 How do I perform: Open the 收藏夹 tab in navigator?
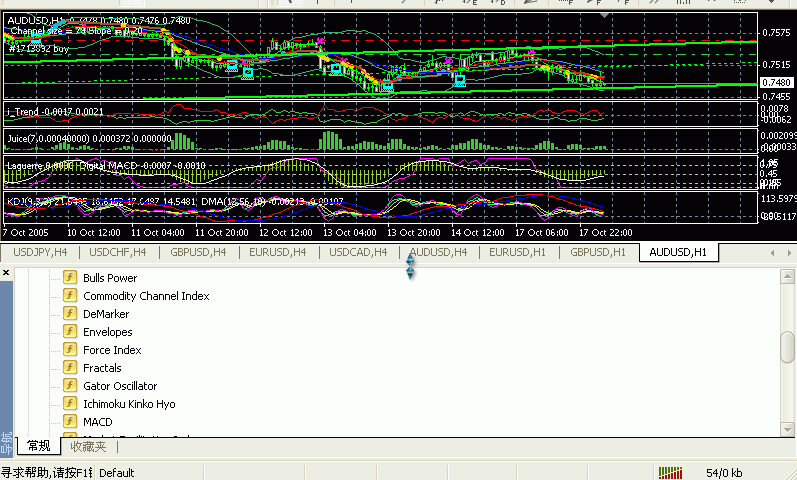[88, 446]
